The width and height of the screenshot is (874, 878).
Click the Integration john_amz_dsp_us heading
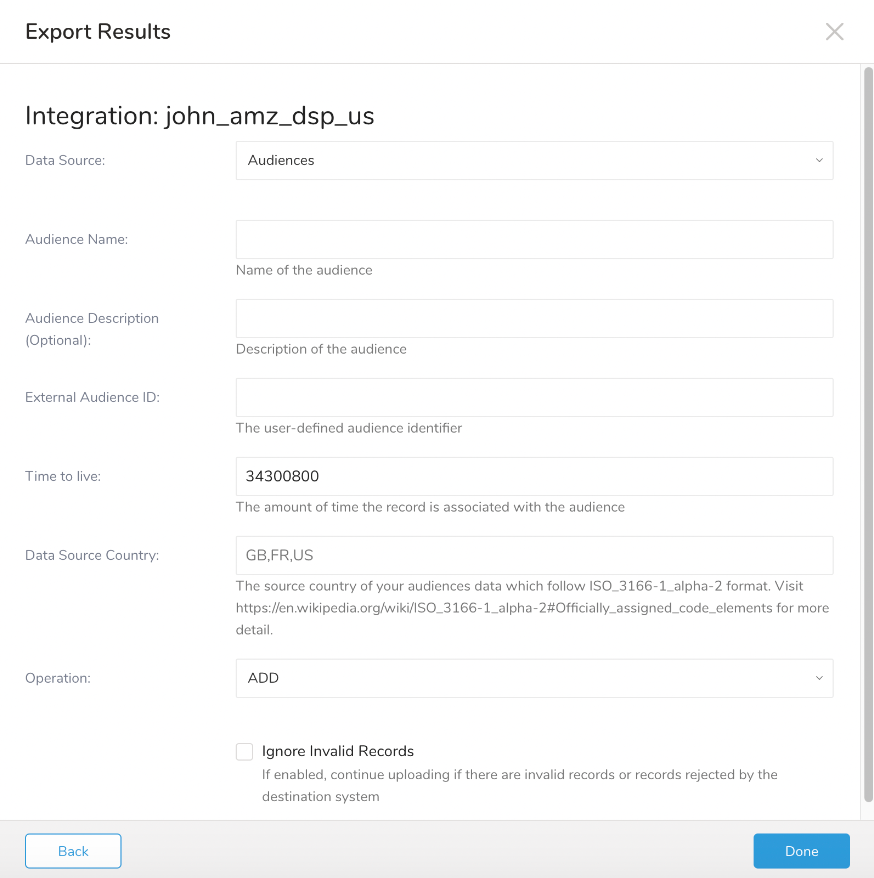pos(200,116)
